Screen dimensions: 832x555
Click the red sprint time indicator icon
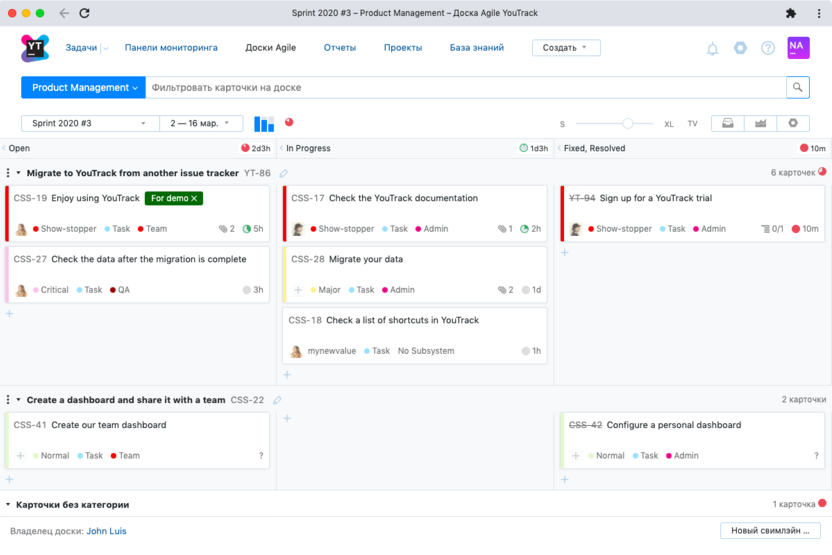coord(289,122)
